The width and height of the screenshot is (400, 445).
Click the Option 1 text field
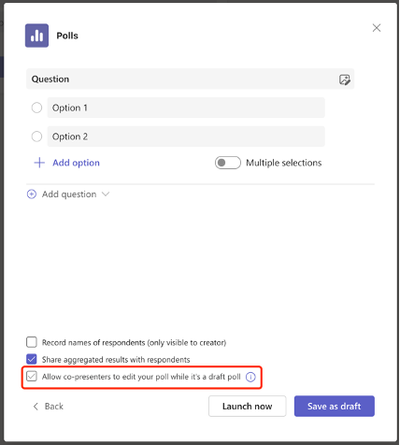[186, 108]
